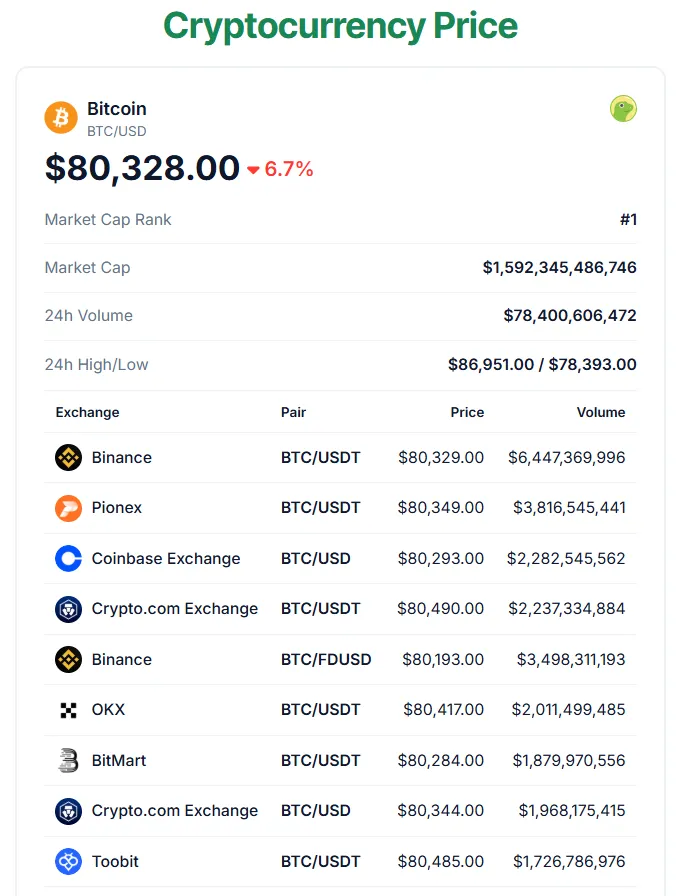Click the Price column header
679x896 pixels.
(x=467, y=412)
